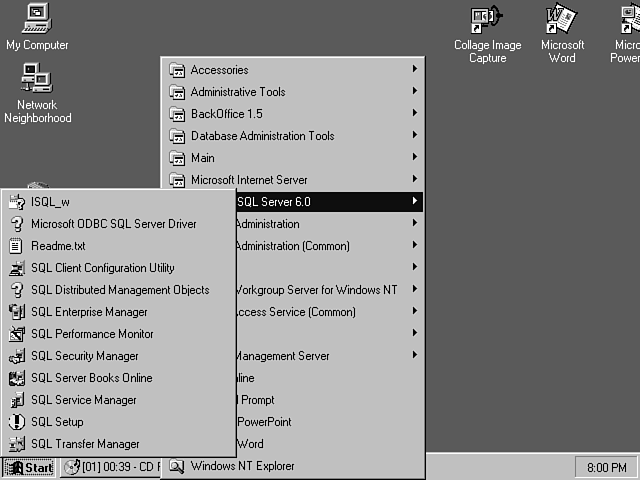Open Microsoft Word desktop shortcut
Viewport: 640px width, 480px height.
562,32
